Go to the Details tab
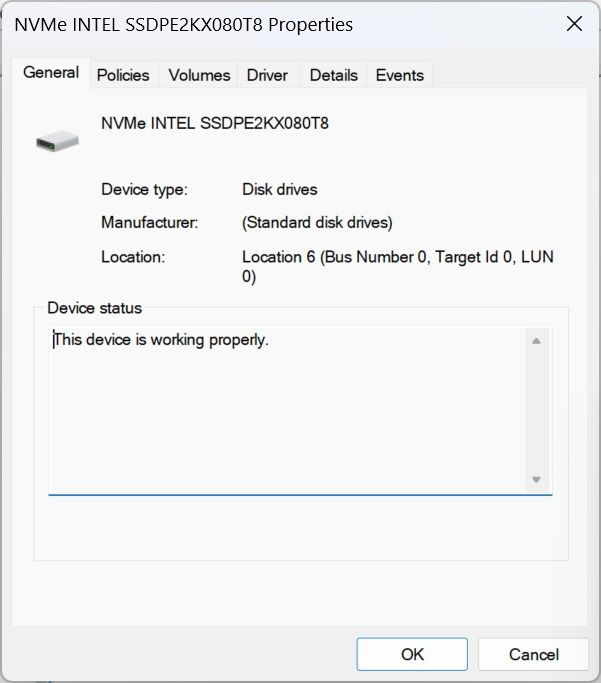The image size is (601, 683). (334, 75)
